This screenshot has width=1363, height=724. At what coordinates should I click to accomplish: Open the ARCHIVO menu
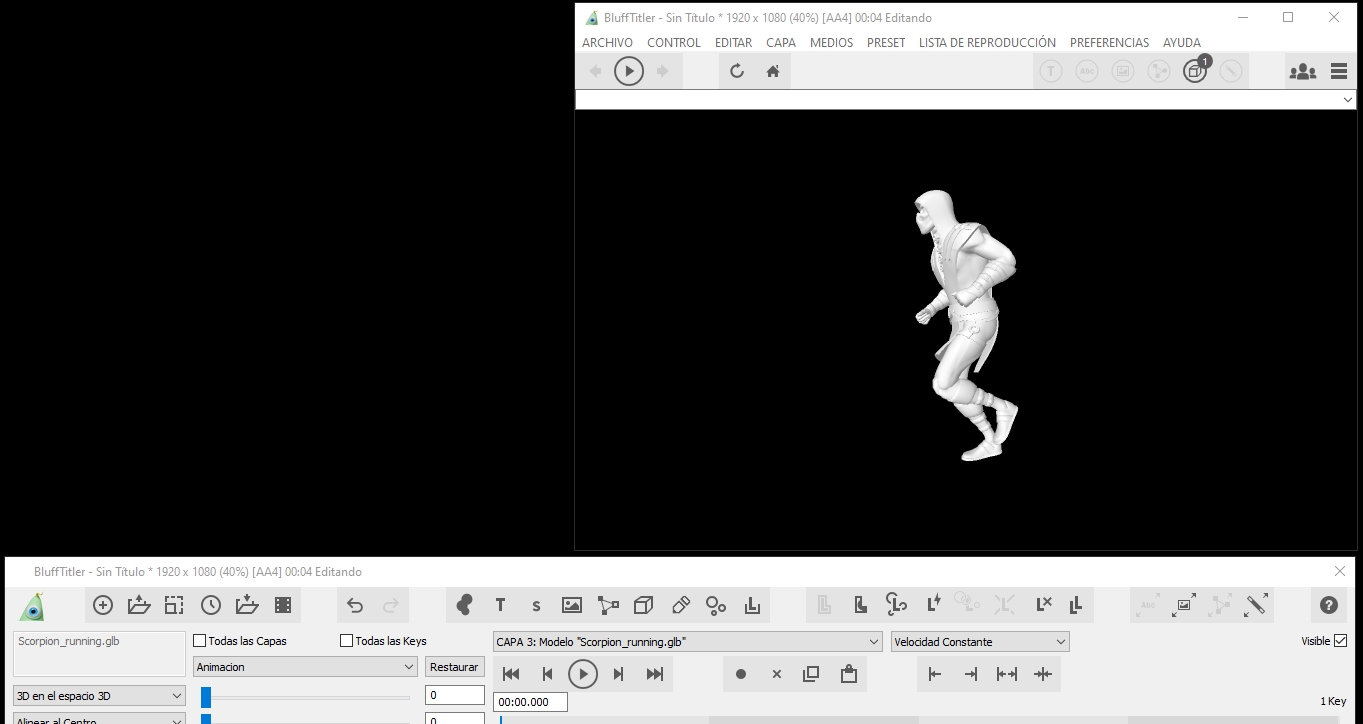[x=607, y=43]
